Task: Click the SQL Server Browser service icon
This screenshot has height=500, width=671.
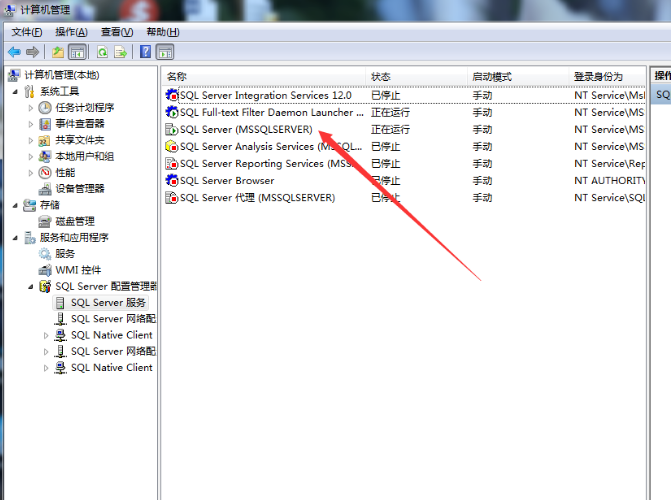Action: tap(172, 181)
